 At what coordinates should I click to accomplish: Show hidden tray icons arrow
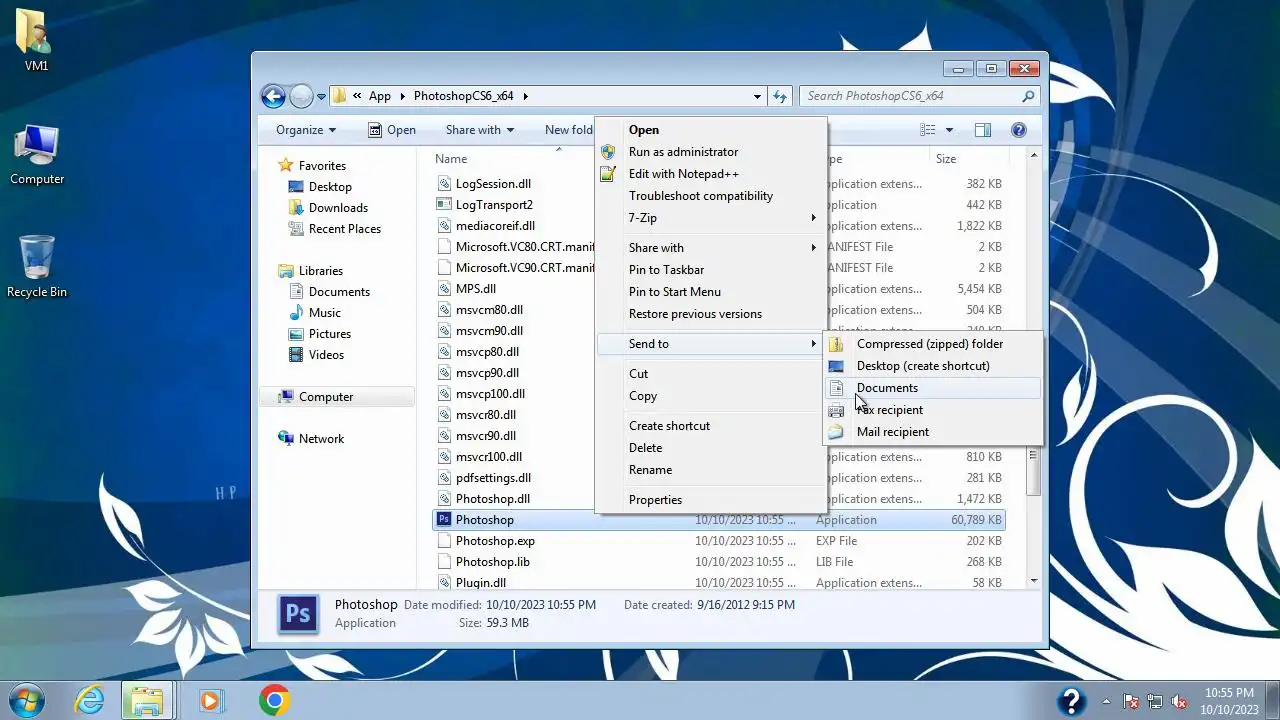pos(1106,701)
